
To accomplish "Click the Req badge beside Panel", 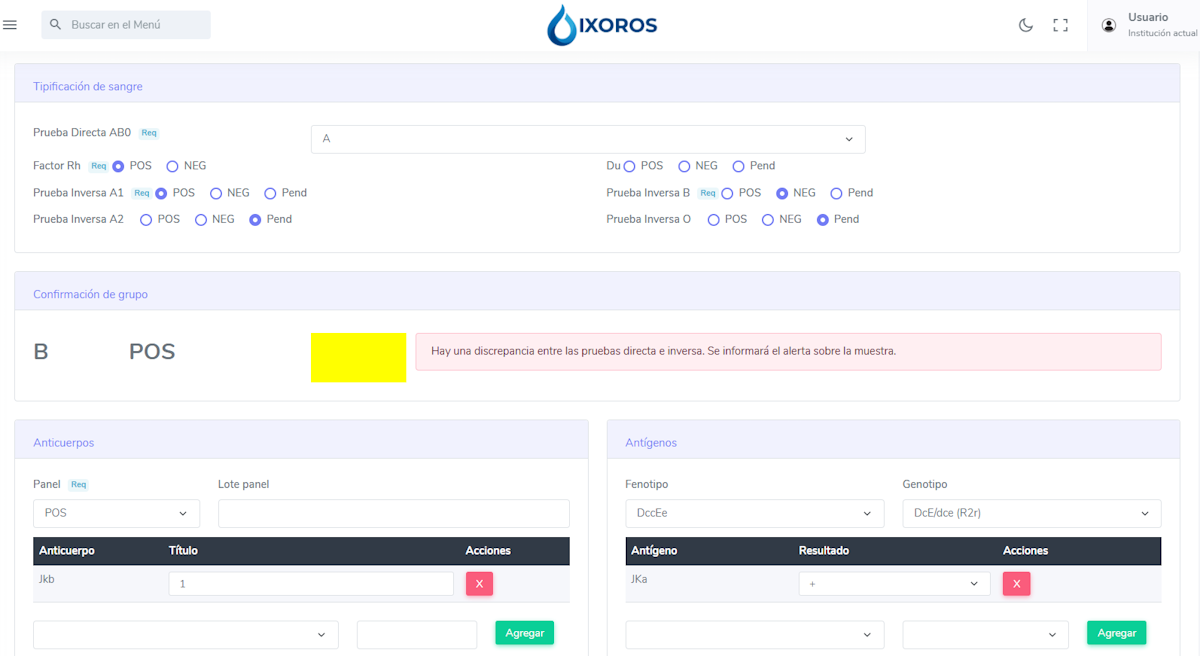I will (x=78, y=485).
